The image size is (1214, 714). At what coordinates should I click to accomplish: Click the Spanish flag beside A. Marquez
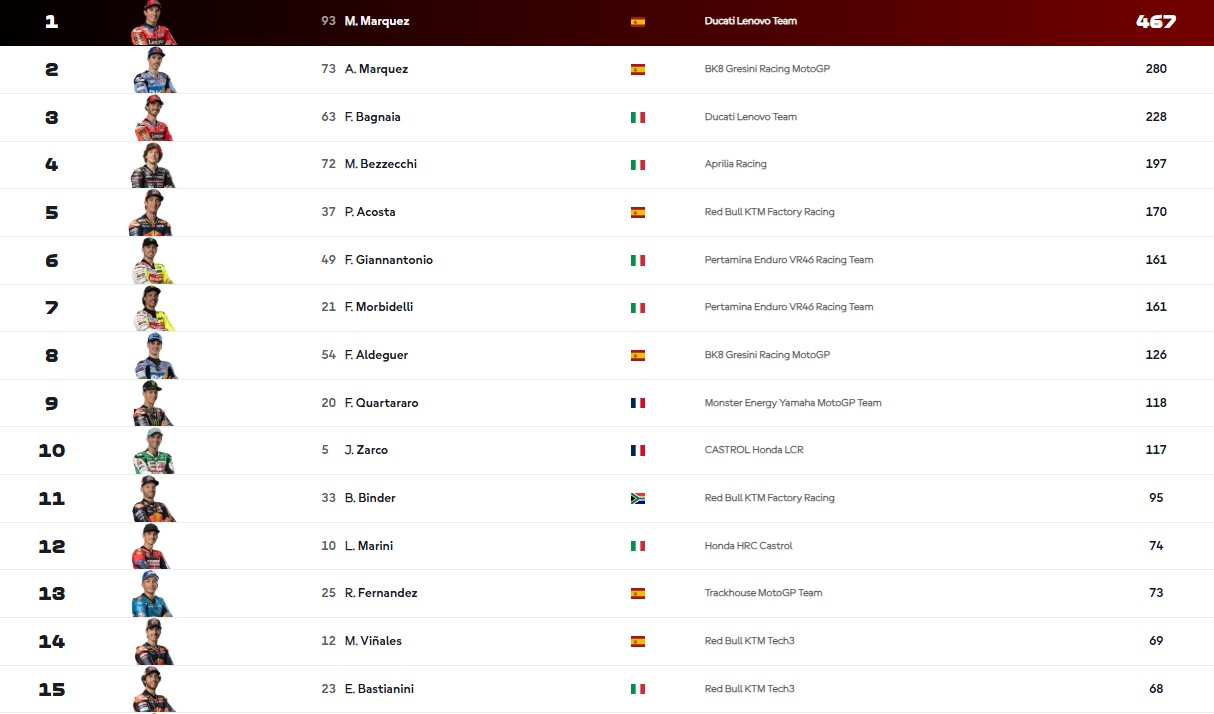[638, 69]
